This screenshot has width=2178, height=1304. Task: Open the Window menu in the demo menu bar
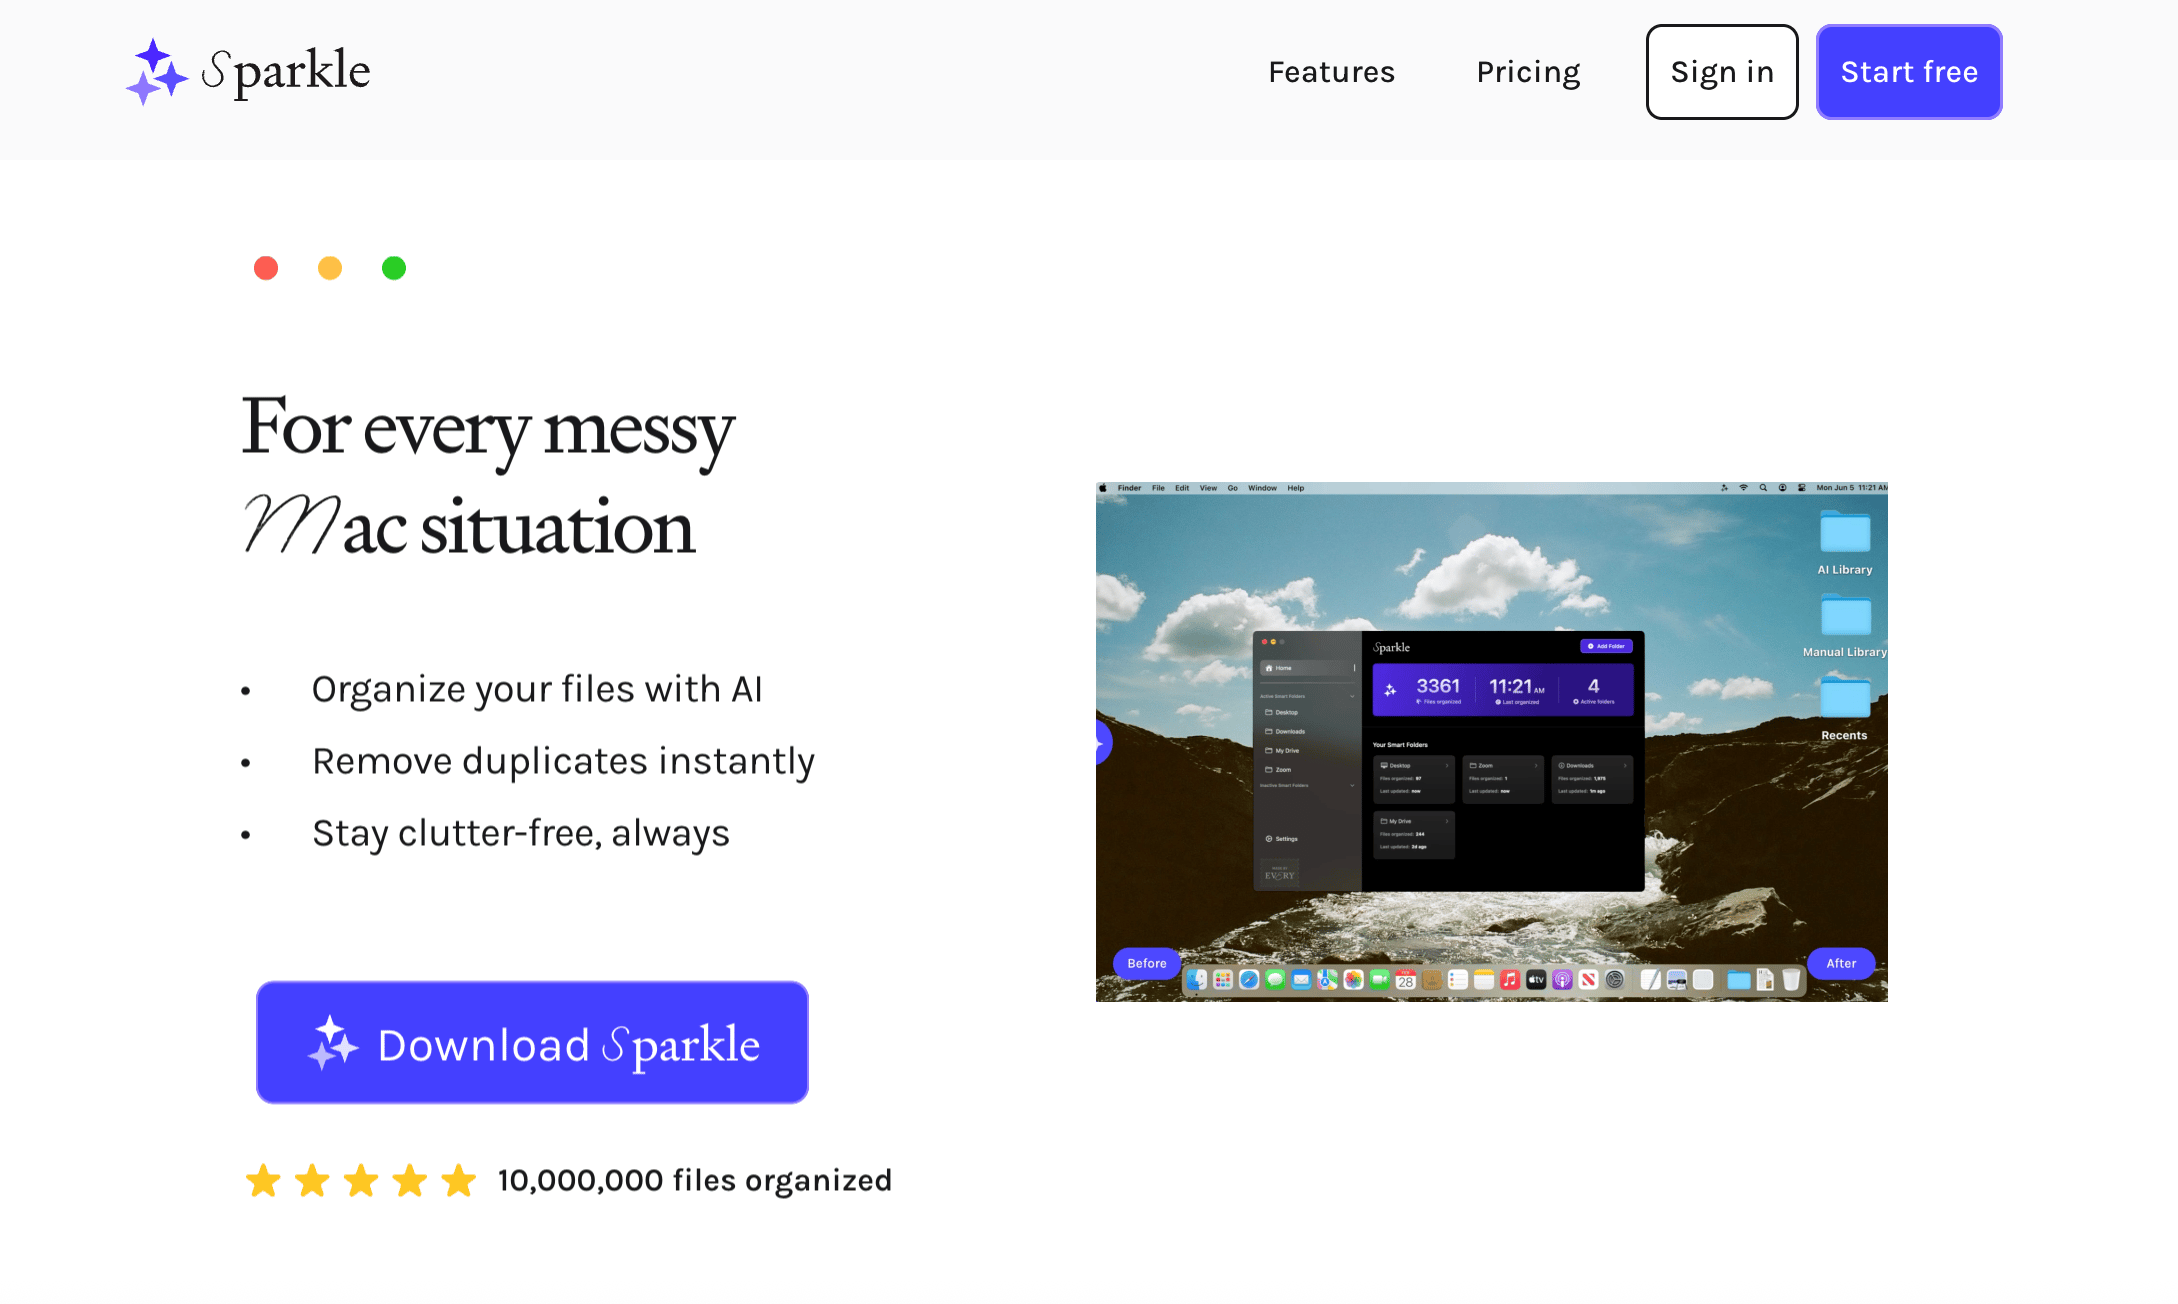tap(1262, 488)
